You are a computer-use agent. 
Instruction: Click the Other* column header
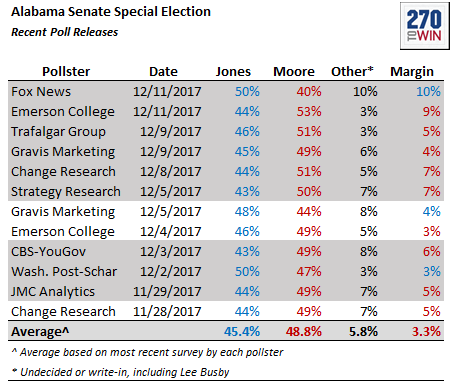click(352, 72)
